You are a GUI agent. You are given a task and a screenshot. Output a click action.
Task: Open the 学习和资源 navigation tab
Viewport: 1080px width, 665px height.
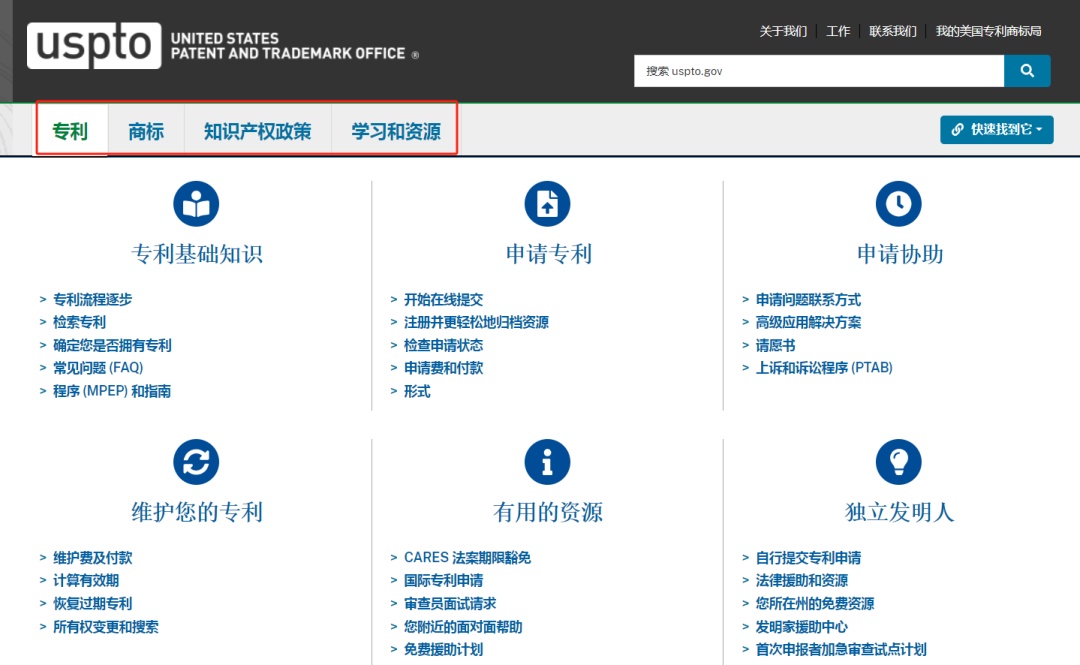[395, 131]
